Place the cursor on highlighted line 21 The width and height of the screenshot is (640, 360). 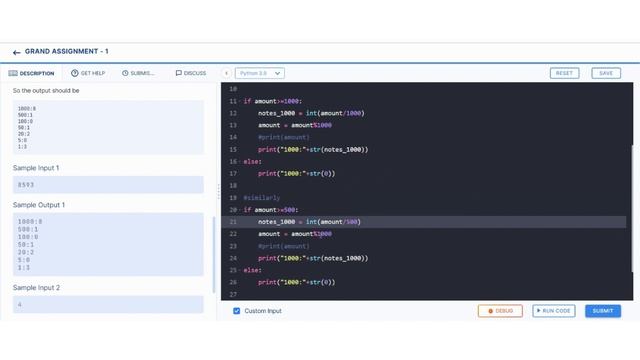tap(423, 222)
